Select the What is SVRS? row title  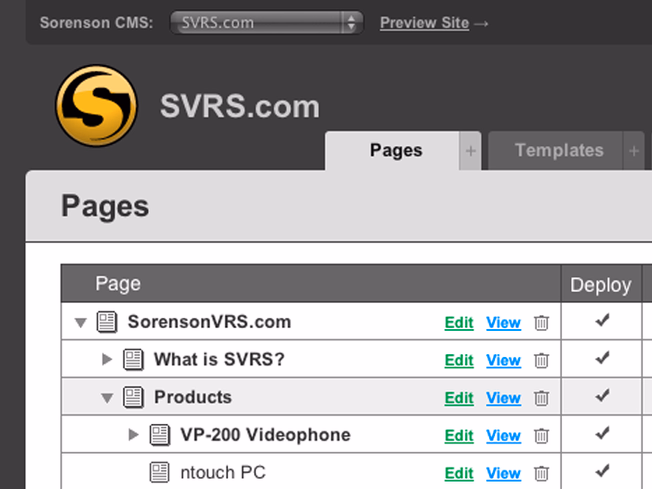(219, 359)
